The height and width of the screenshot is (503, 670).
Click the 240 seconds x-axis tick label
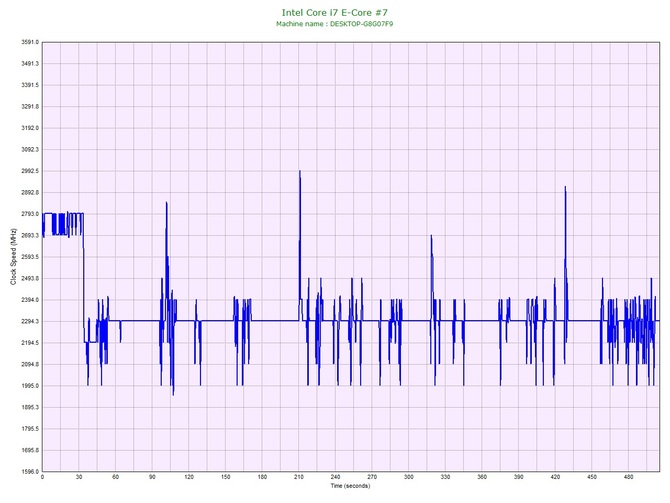pyautogui.click(x=335, y=477)
